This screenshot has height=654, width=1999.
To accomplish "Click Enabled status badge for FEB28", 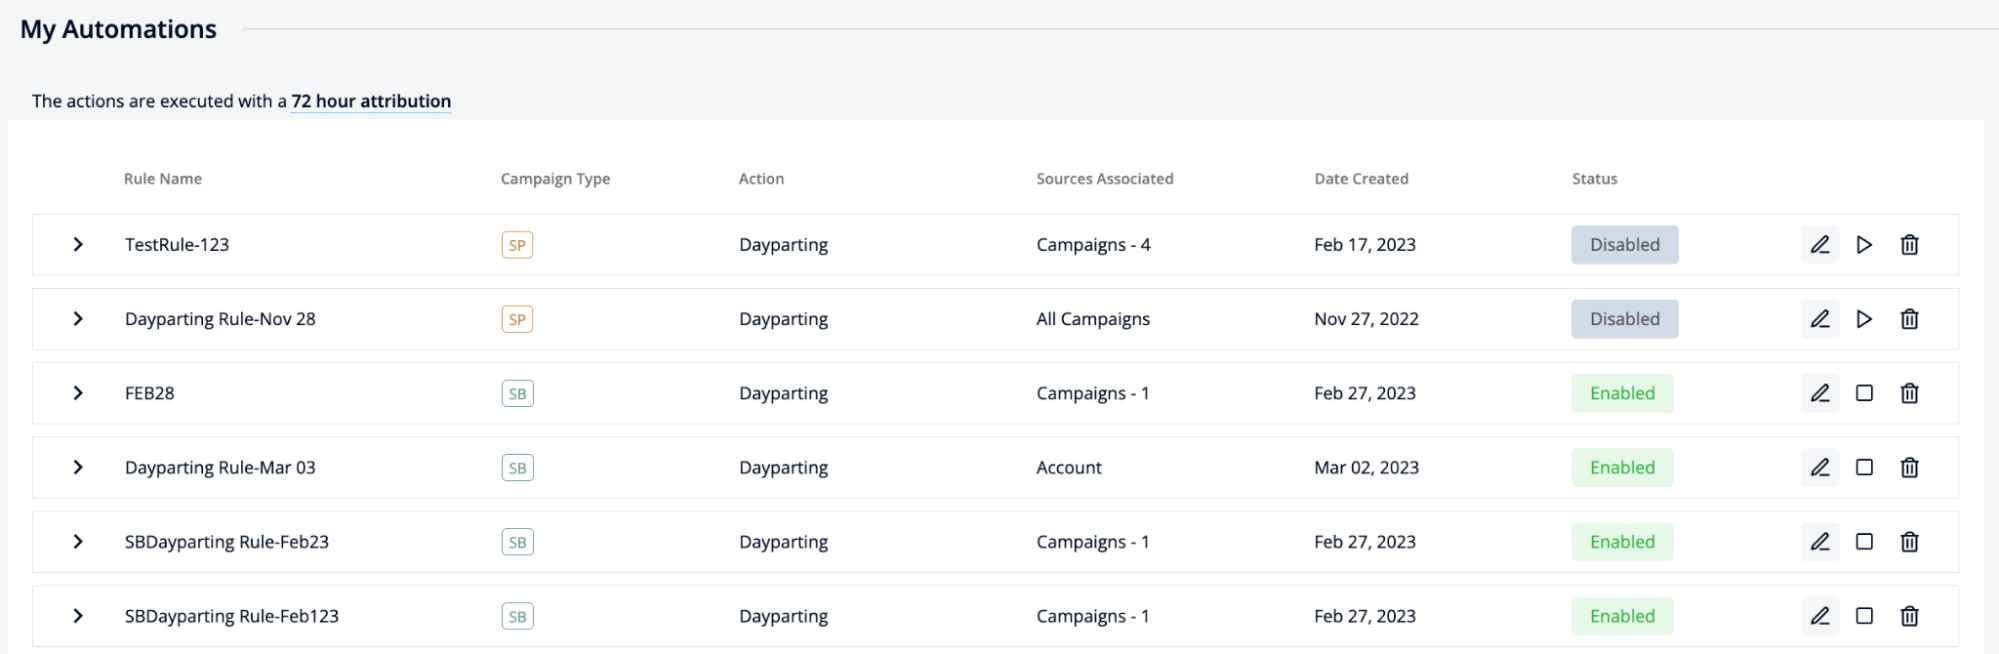I will pos(1622,393).
